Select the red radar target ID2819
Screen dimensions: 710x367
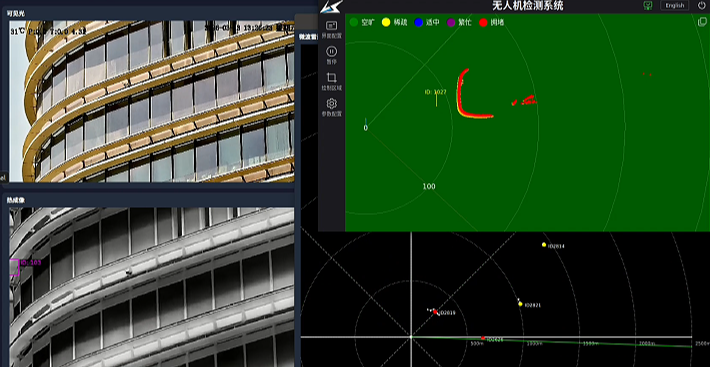435,312
